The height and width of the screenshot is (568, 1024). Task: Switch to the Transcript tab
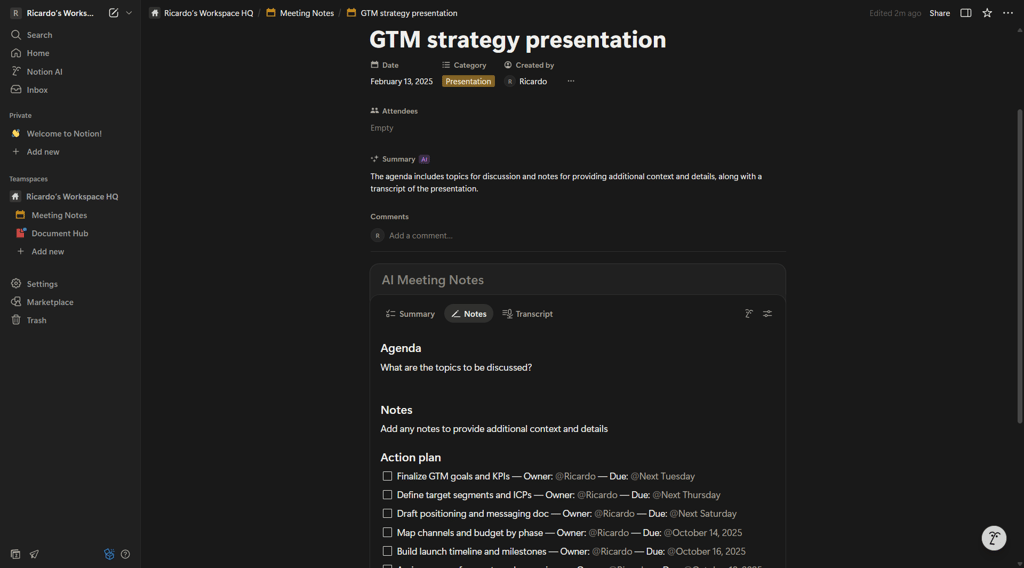coord(527,314)
